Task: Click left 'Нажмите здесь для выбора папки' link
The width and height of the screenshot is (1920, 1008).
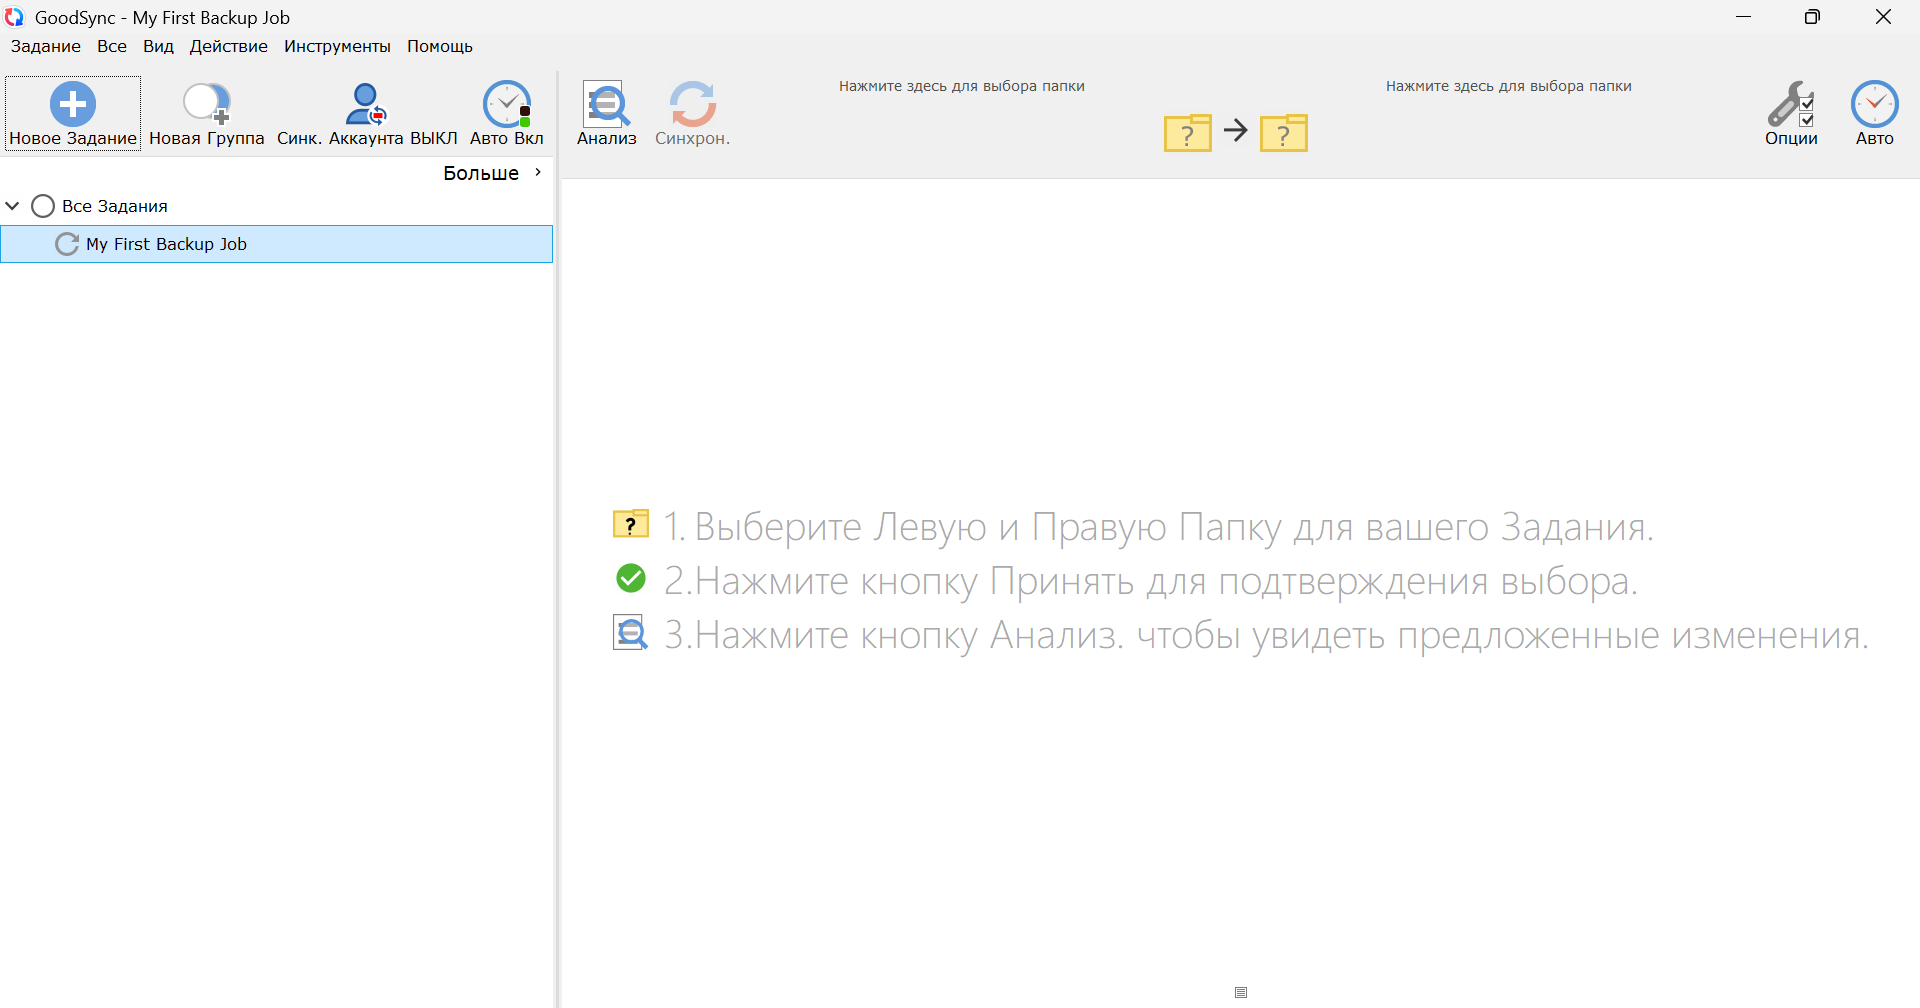Action: pos(961,86)
